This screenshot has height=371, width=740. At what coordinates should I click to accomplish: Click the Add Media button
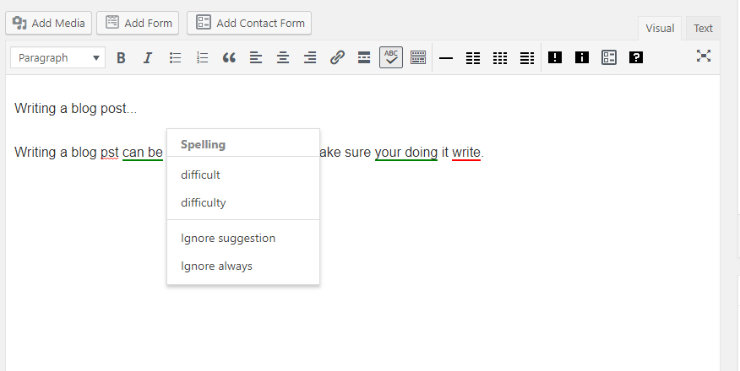pyautogui.click(x=49, y=23)
